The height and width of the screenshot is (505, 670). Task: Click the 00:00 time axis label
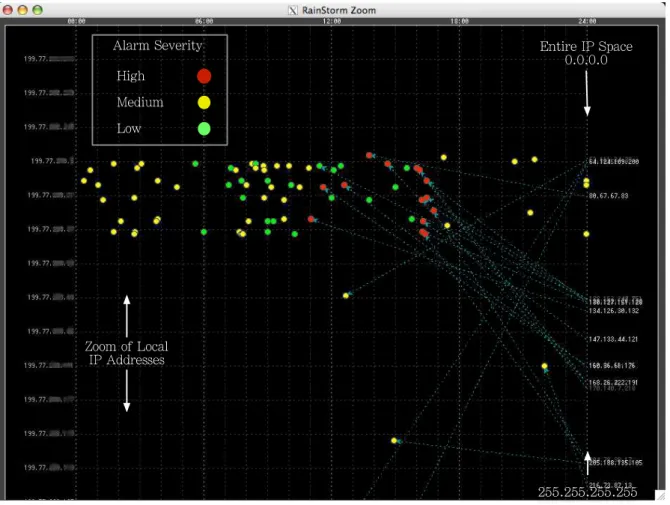click(76, 21)
